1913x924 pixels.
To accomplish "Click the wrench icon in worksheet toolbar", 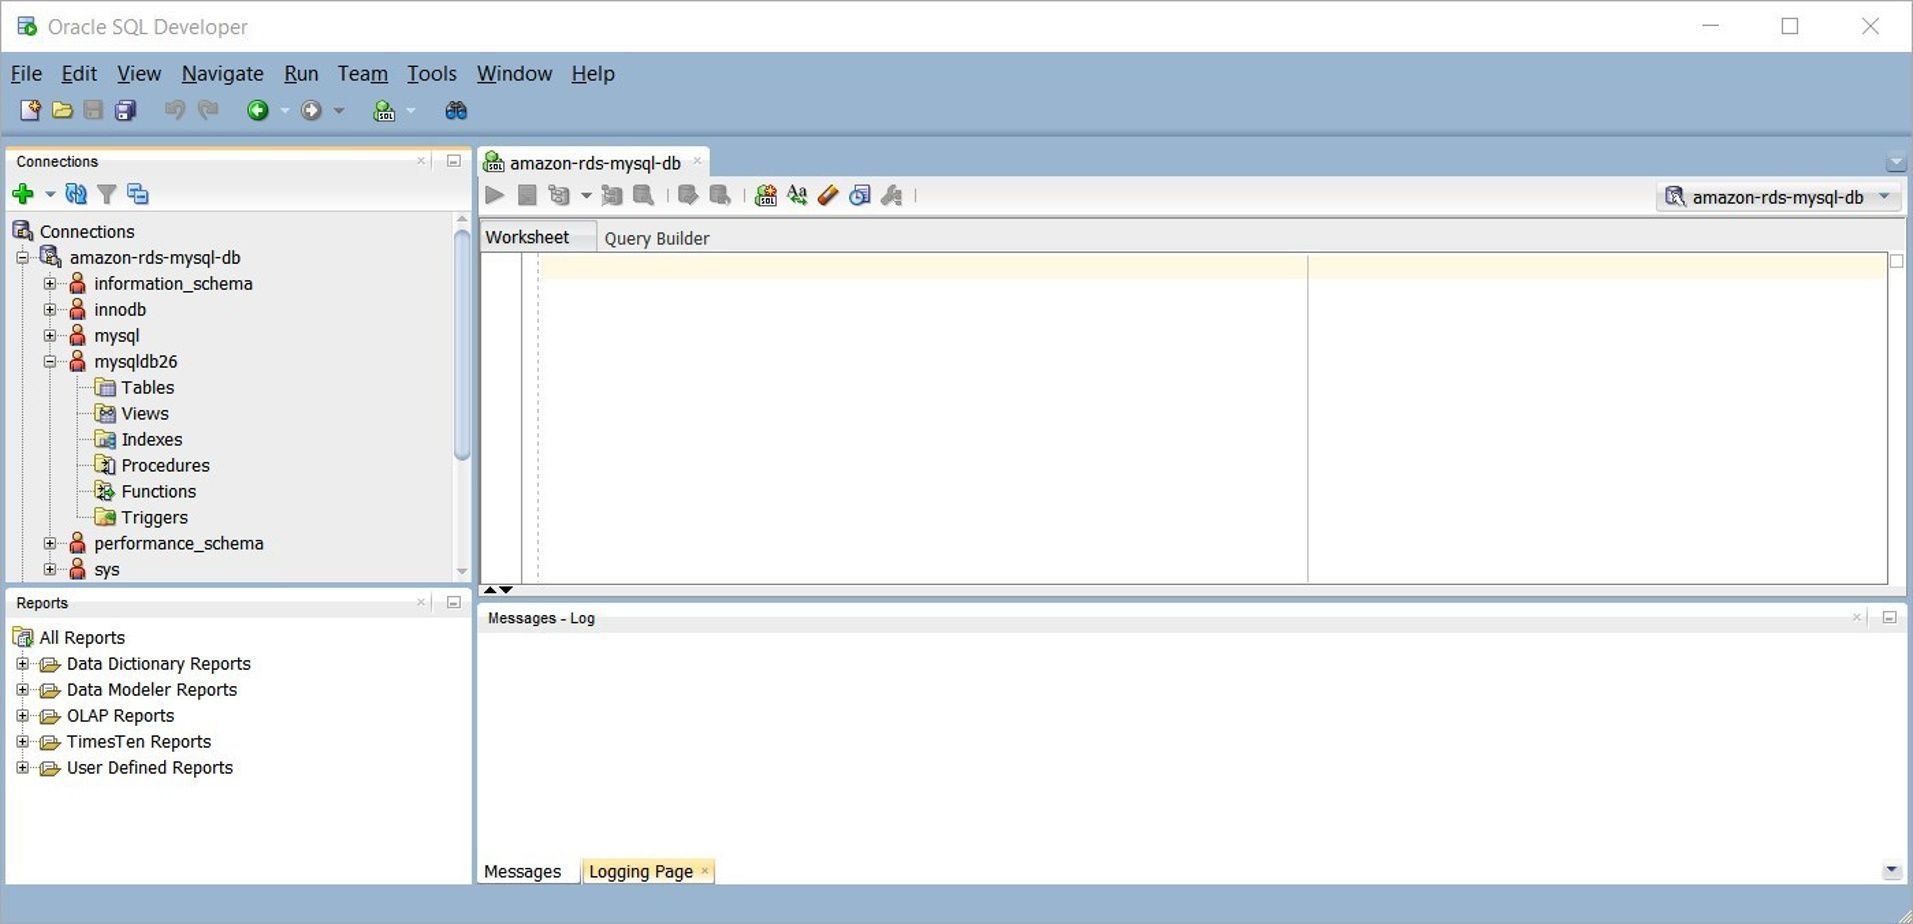I will pos(892,195).
